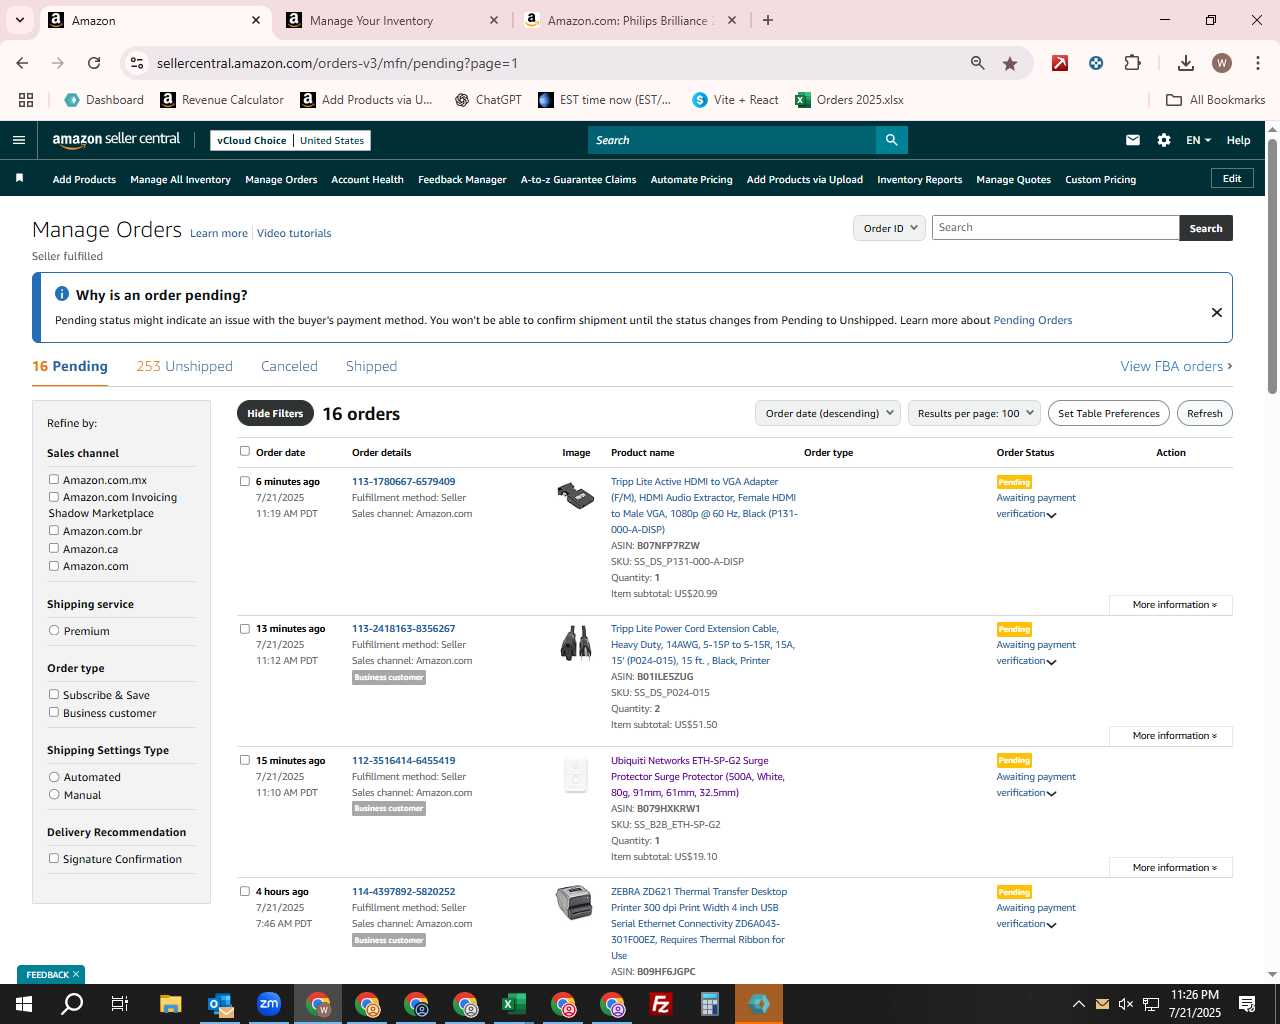Screen dimensions: 1280x1024
Task: Select the Premium shipping service radio
Action: 54,631
